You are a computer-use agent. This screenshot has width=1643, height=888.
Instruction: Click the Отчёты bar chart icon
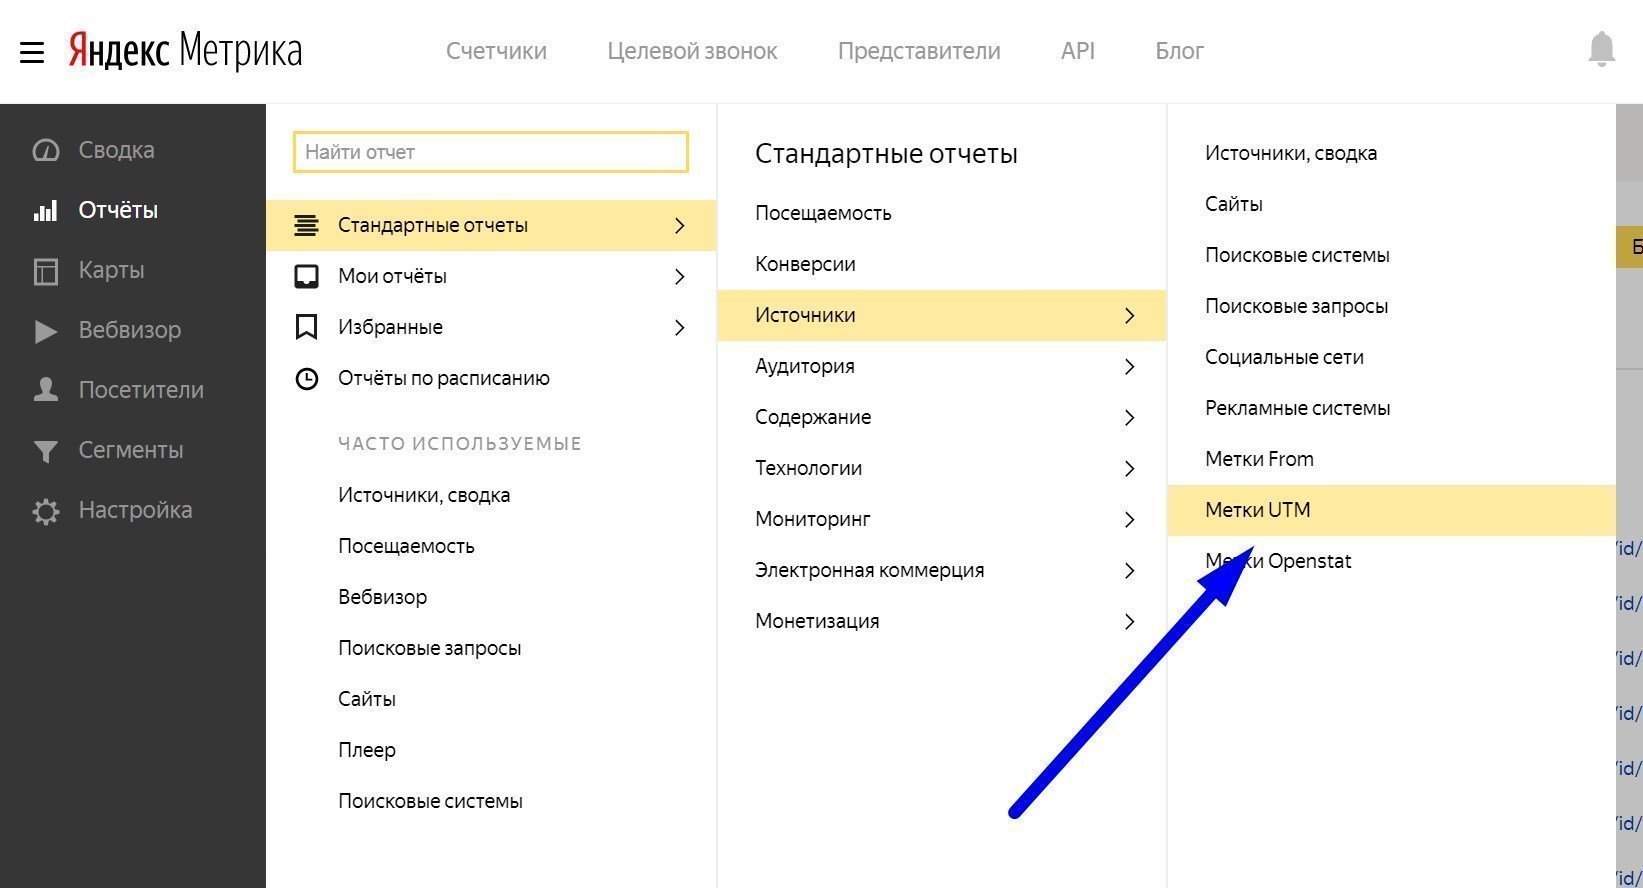(46, 210)
